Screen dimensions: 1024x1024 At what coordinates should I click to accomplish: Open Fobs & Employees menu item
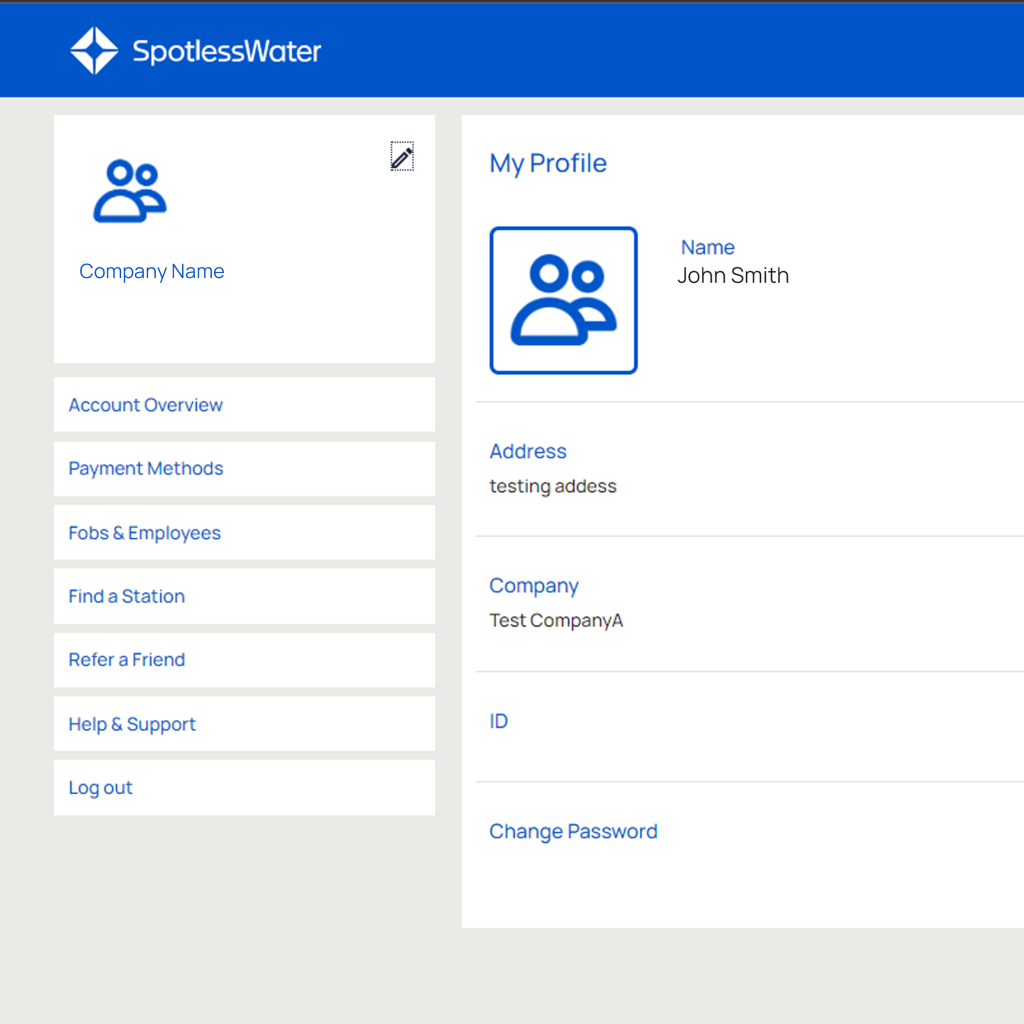244,533
